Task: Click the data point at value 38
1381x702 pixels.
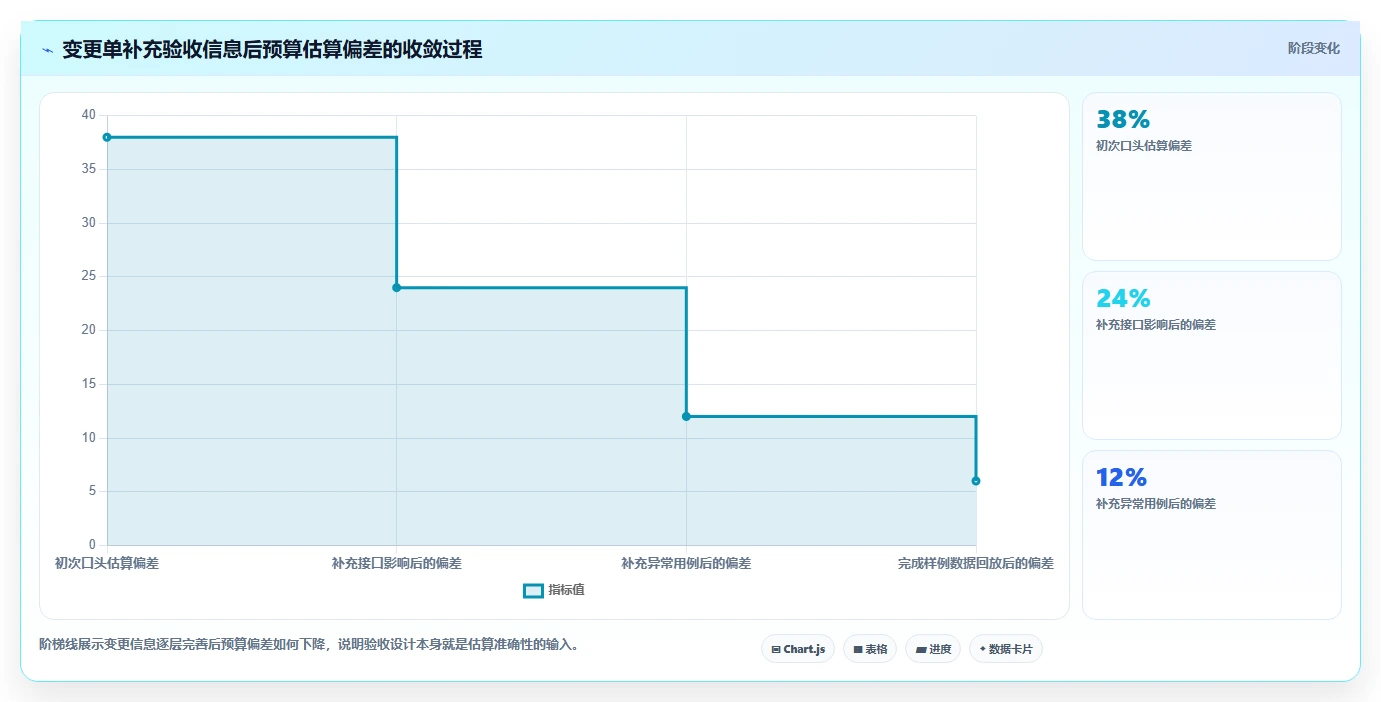Action: point(107,137)
